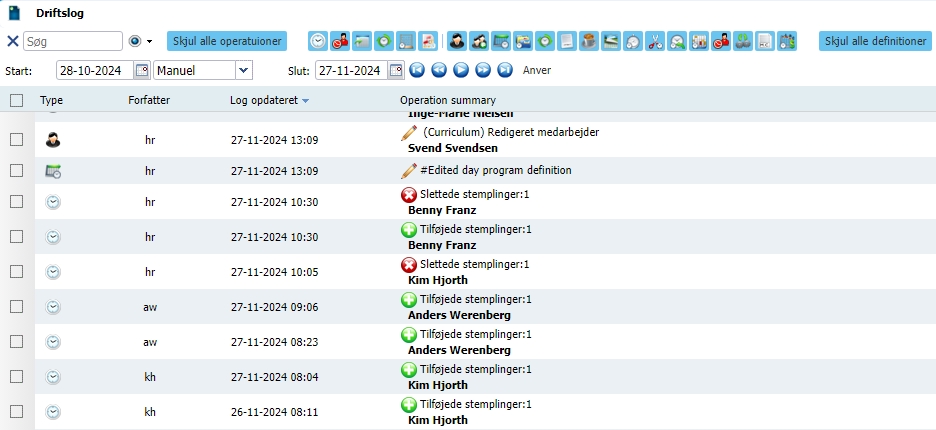Click calendar type icon in Edited day program row
This screenshot has width=936, height=430.
pos(53,171)
